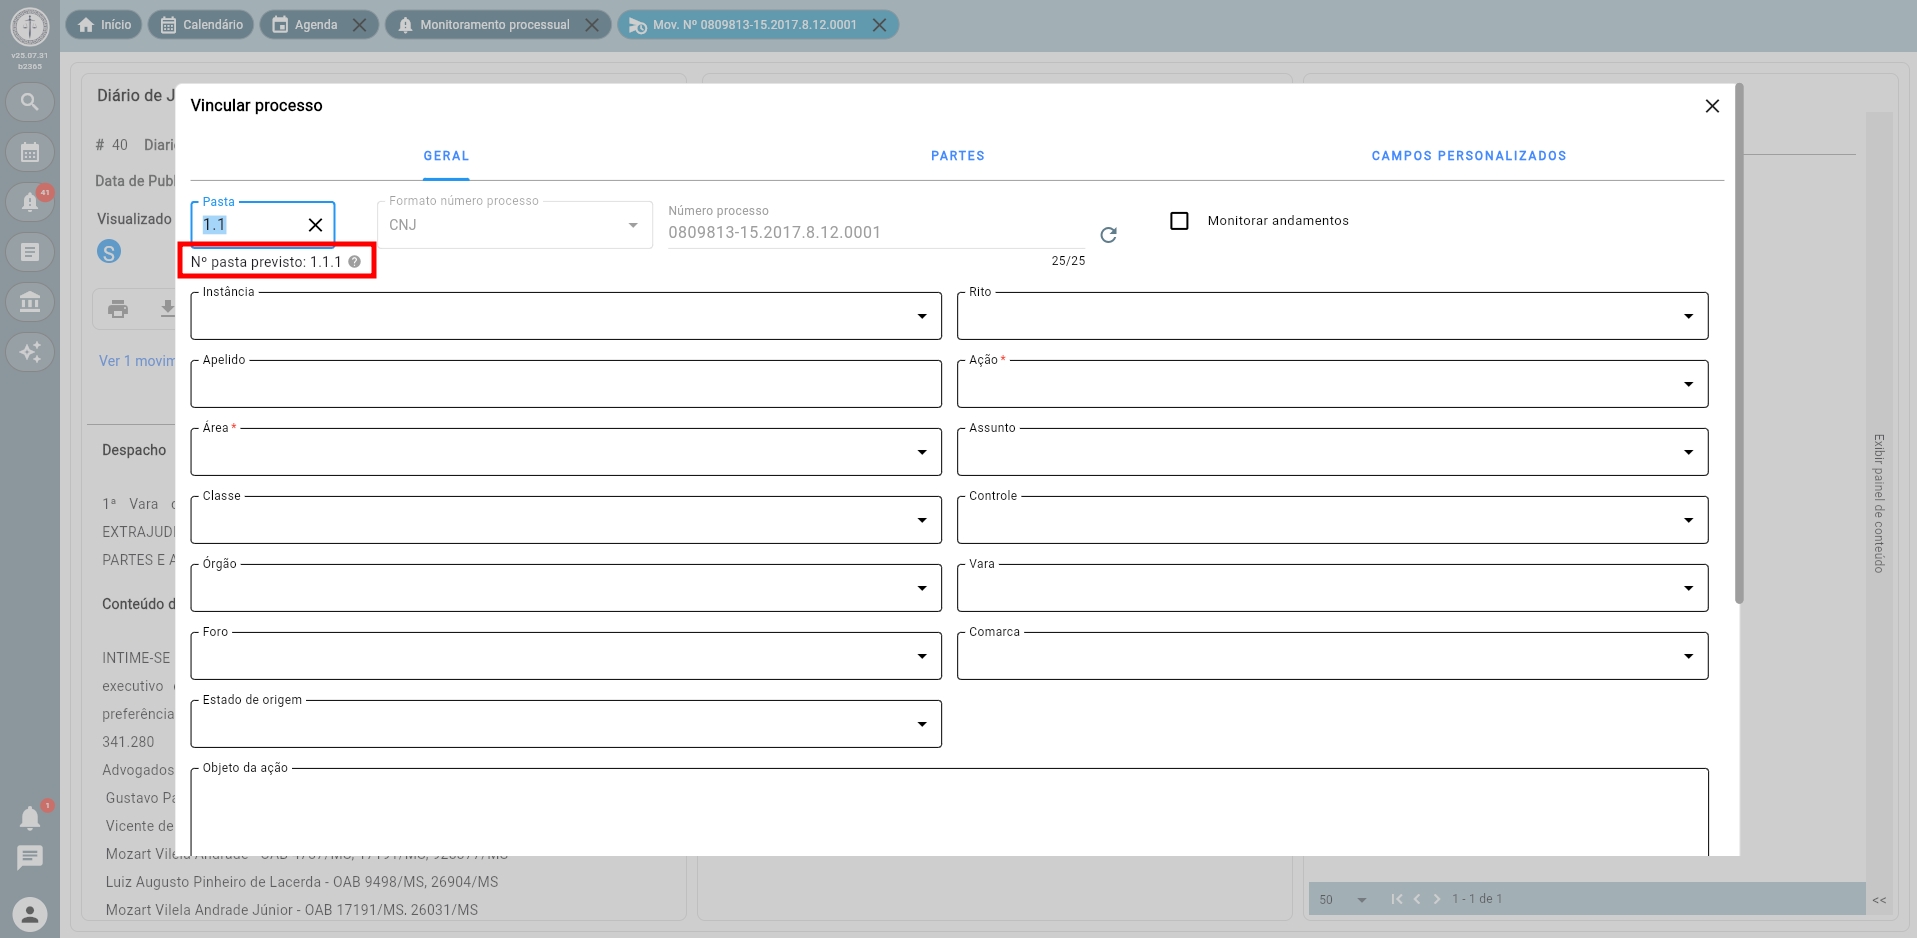
Task: Expand the Instância dropdown
Action: pos(921,317)
